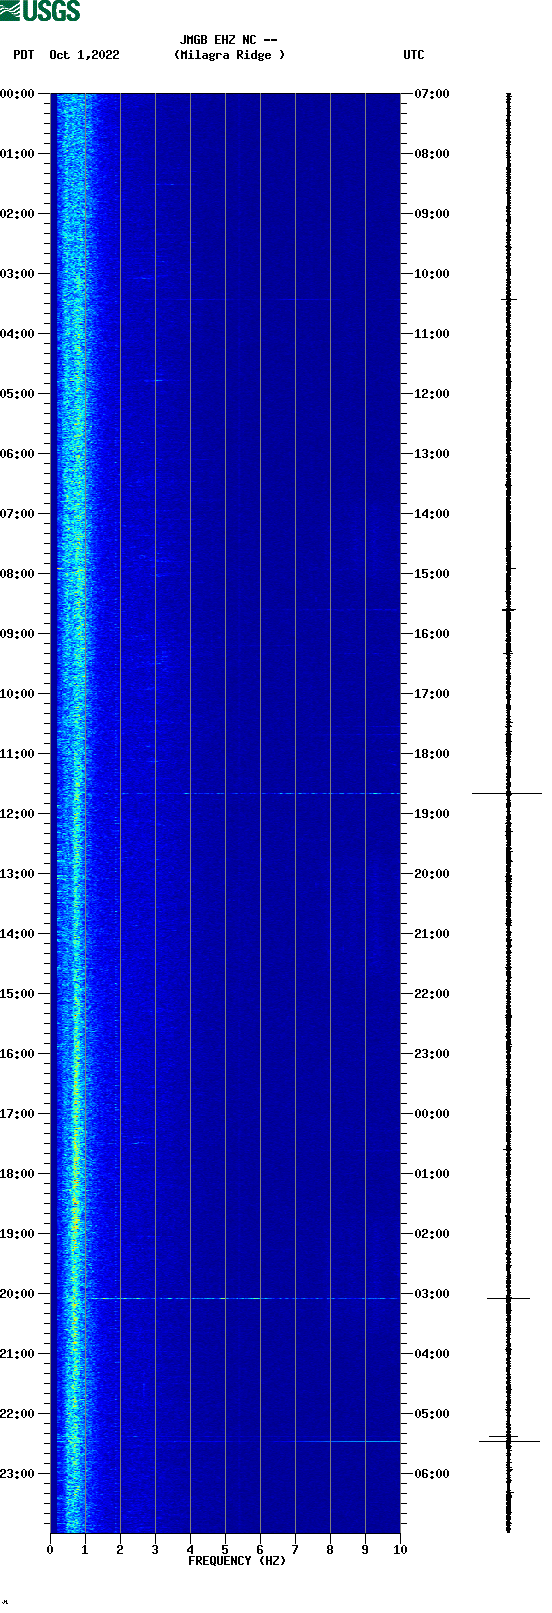Click the seismogram spike near 18:40 UTC
552x1613 pixels.
[x=507, y=793]
